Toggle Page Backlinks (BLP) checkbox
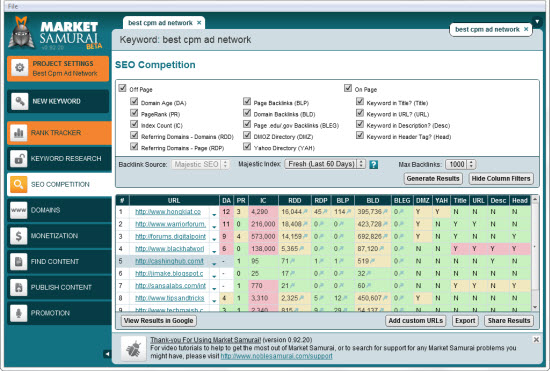Viewport: 550px width, 371px height. coord(247,102)
